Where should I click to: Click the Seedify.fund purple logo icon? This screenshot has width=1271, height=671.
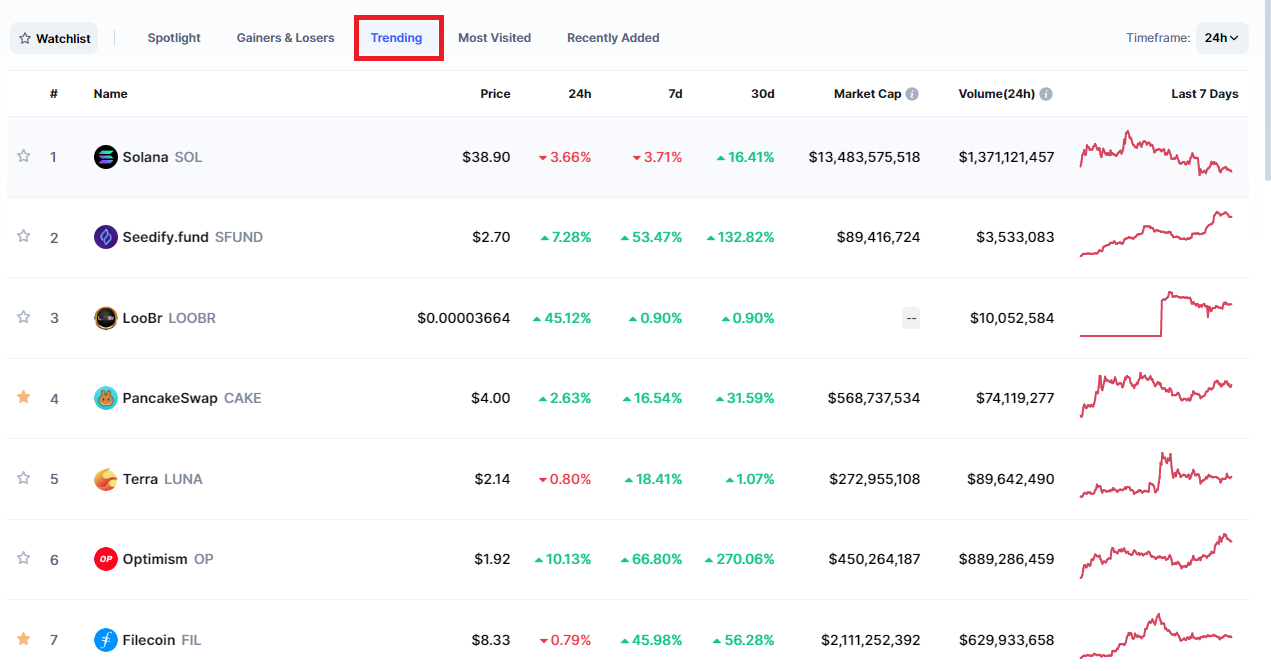pyautogui.click(x=105, y=237)
